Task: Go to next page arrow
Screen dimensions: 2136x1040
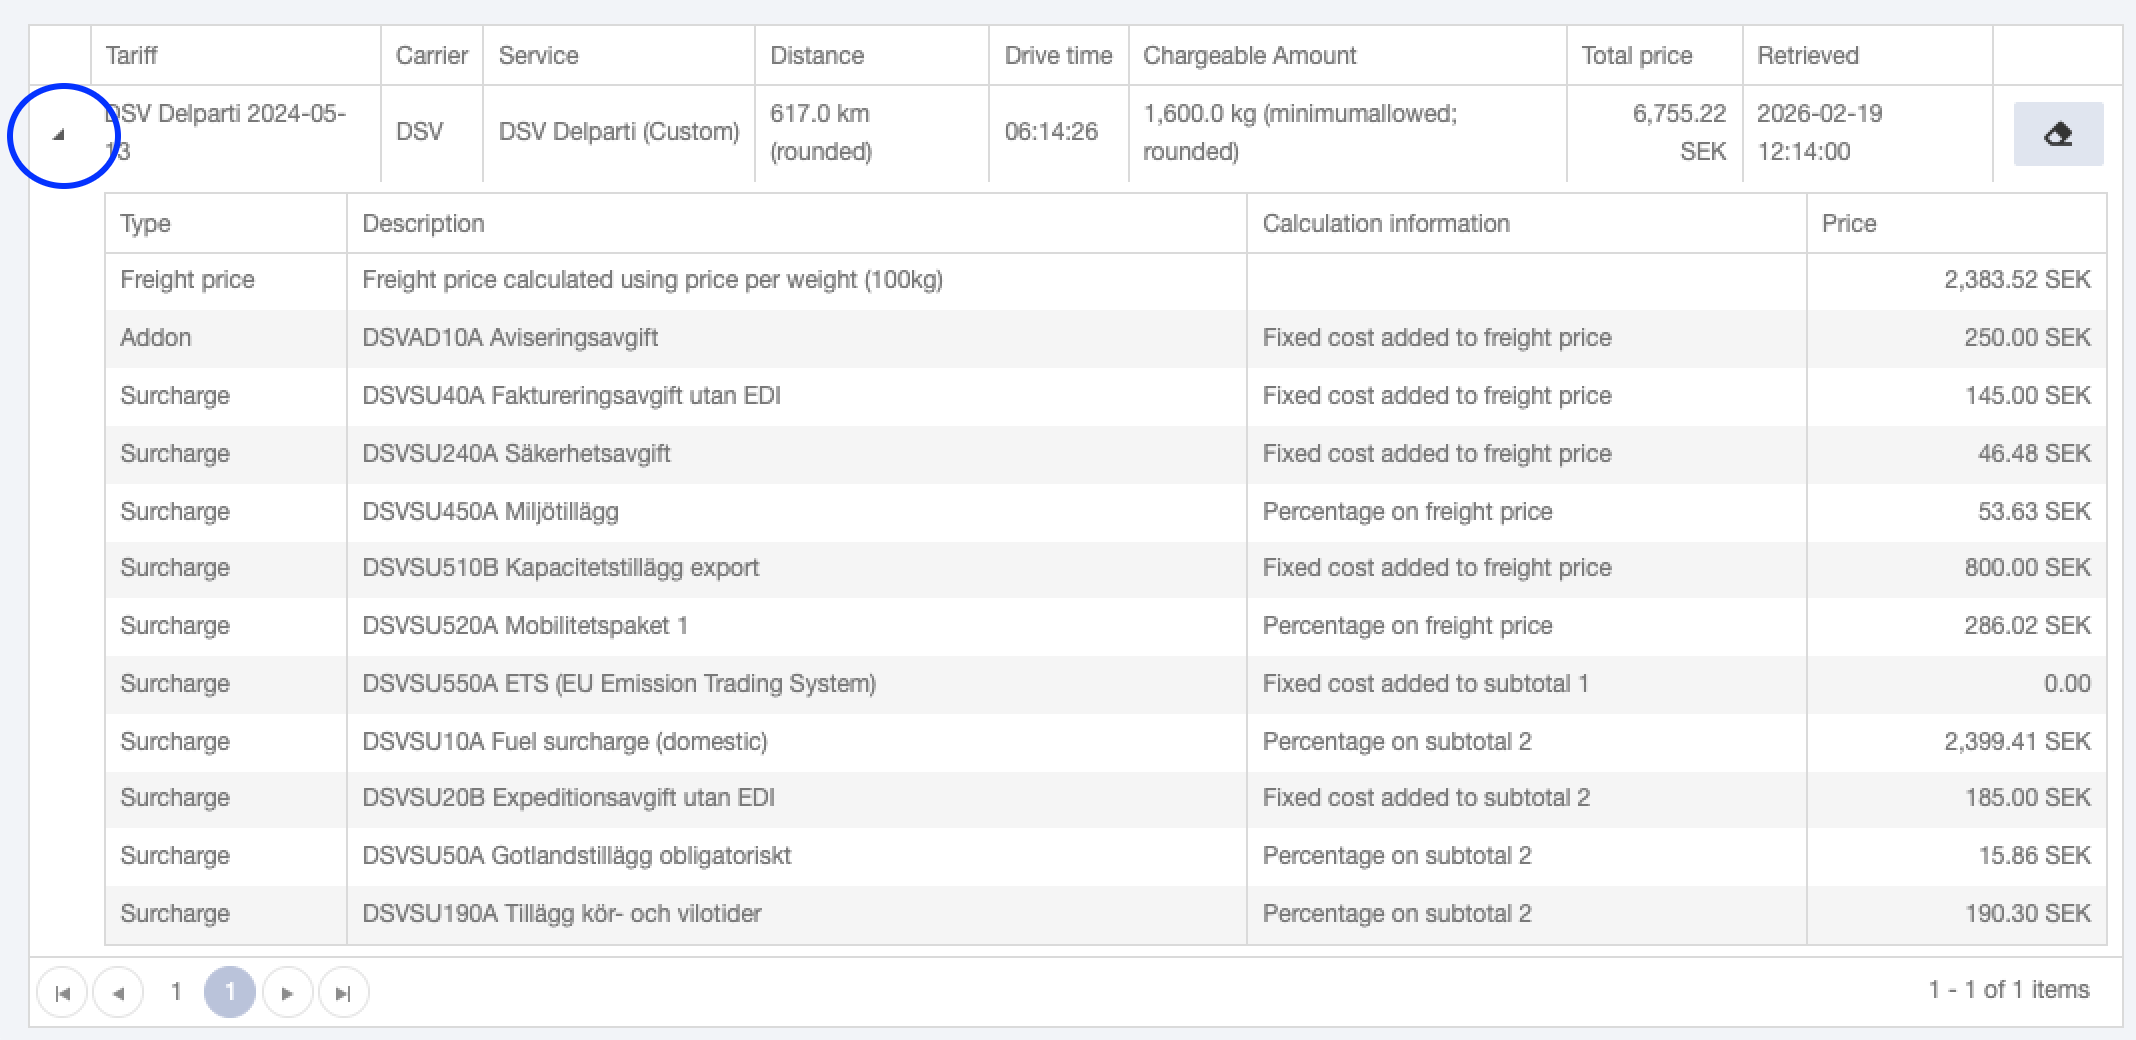Action: [x=288, y=992]
